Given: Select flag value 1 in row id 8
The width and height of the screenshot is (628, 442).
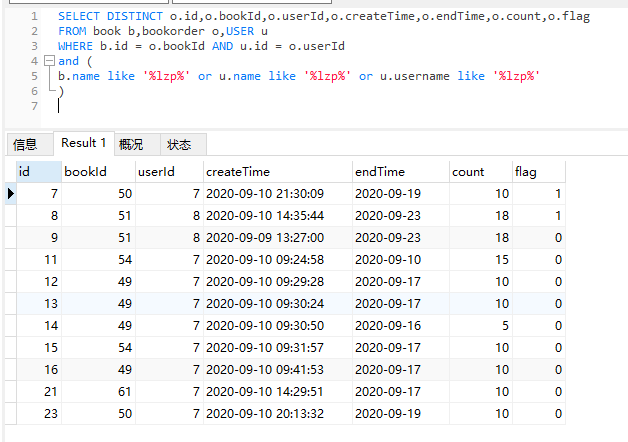Looking at the screenshot, I should coord(539,216).
